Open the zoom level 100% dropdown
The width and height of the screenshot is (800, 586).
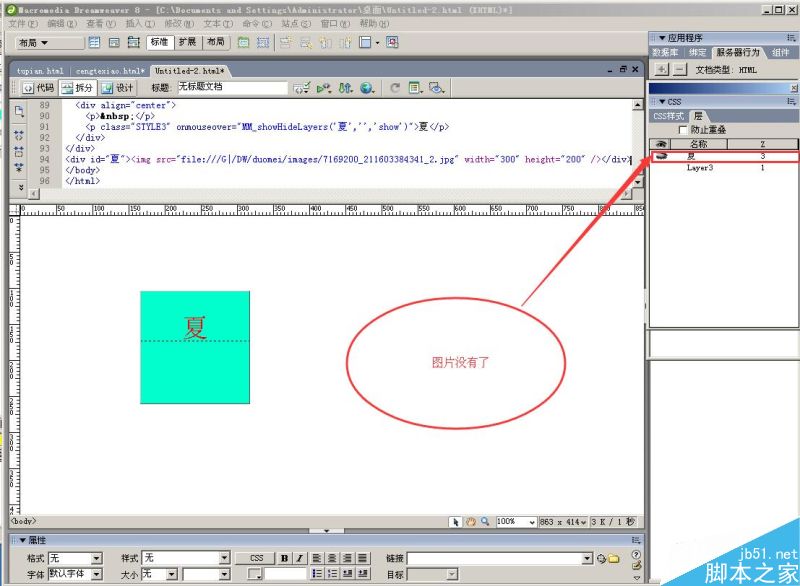tap(532, 522)
